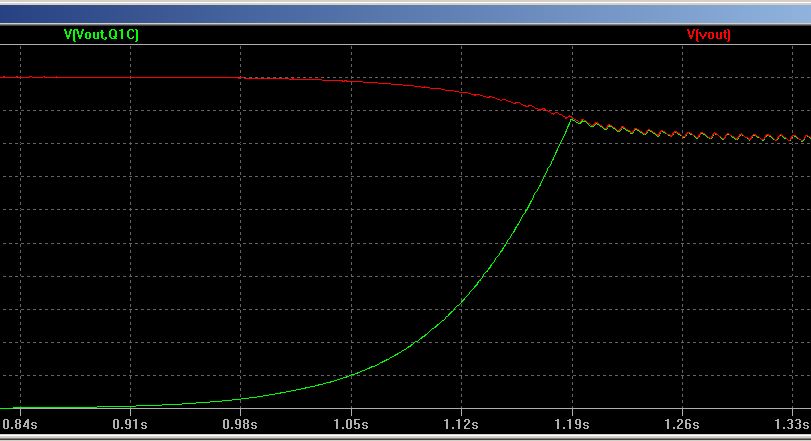The width and height of the screenshot is (811, 441).
Task: Click the 1.05s time axis label
Action: click(351, 424)
